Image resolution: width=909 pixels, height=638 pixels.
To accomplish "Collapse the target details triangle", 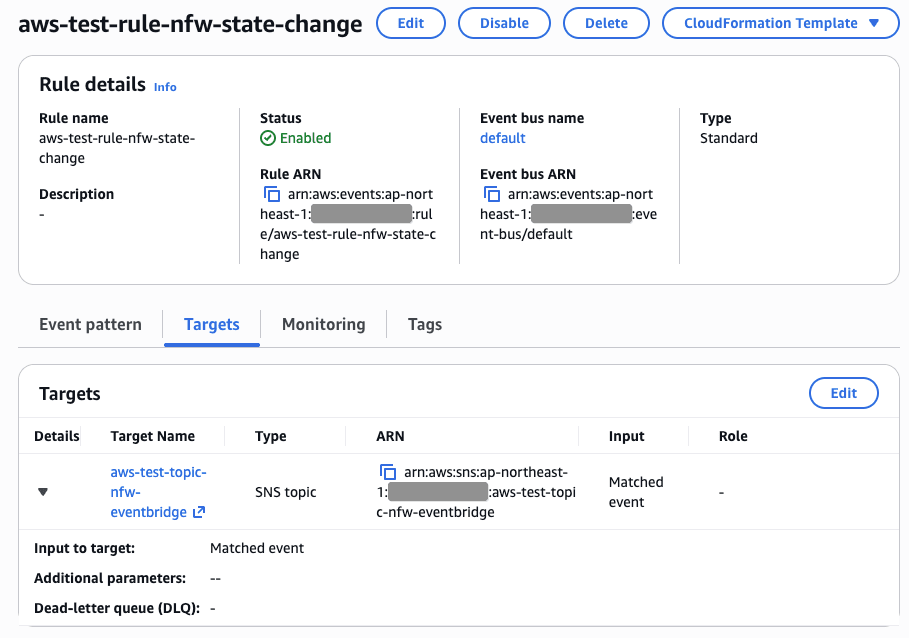I will coord(43,492).
